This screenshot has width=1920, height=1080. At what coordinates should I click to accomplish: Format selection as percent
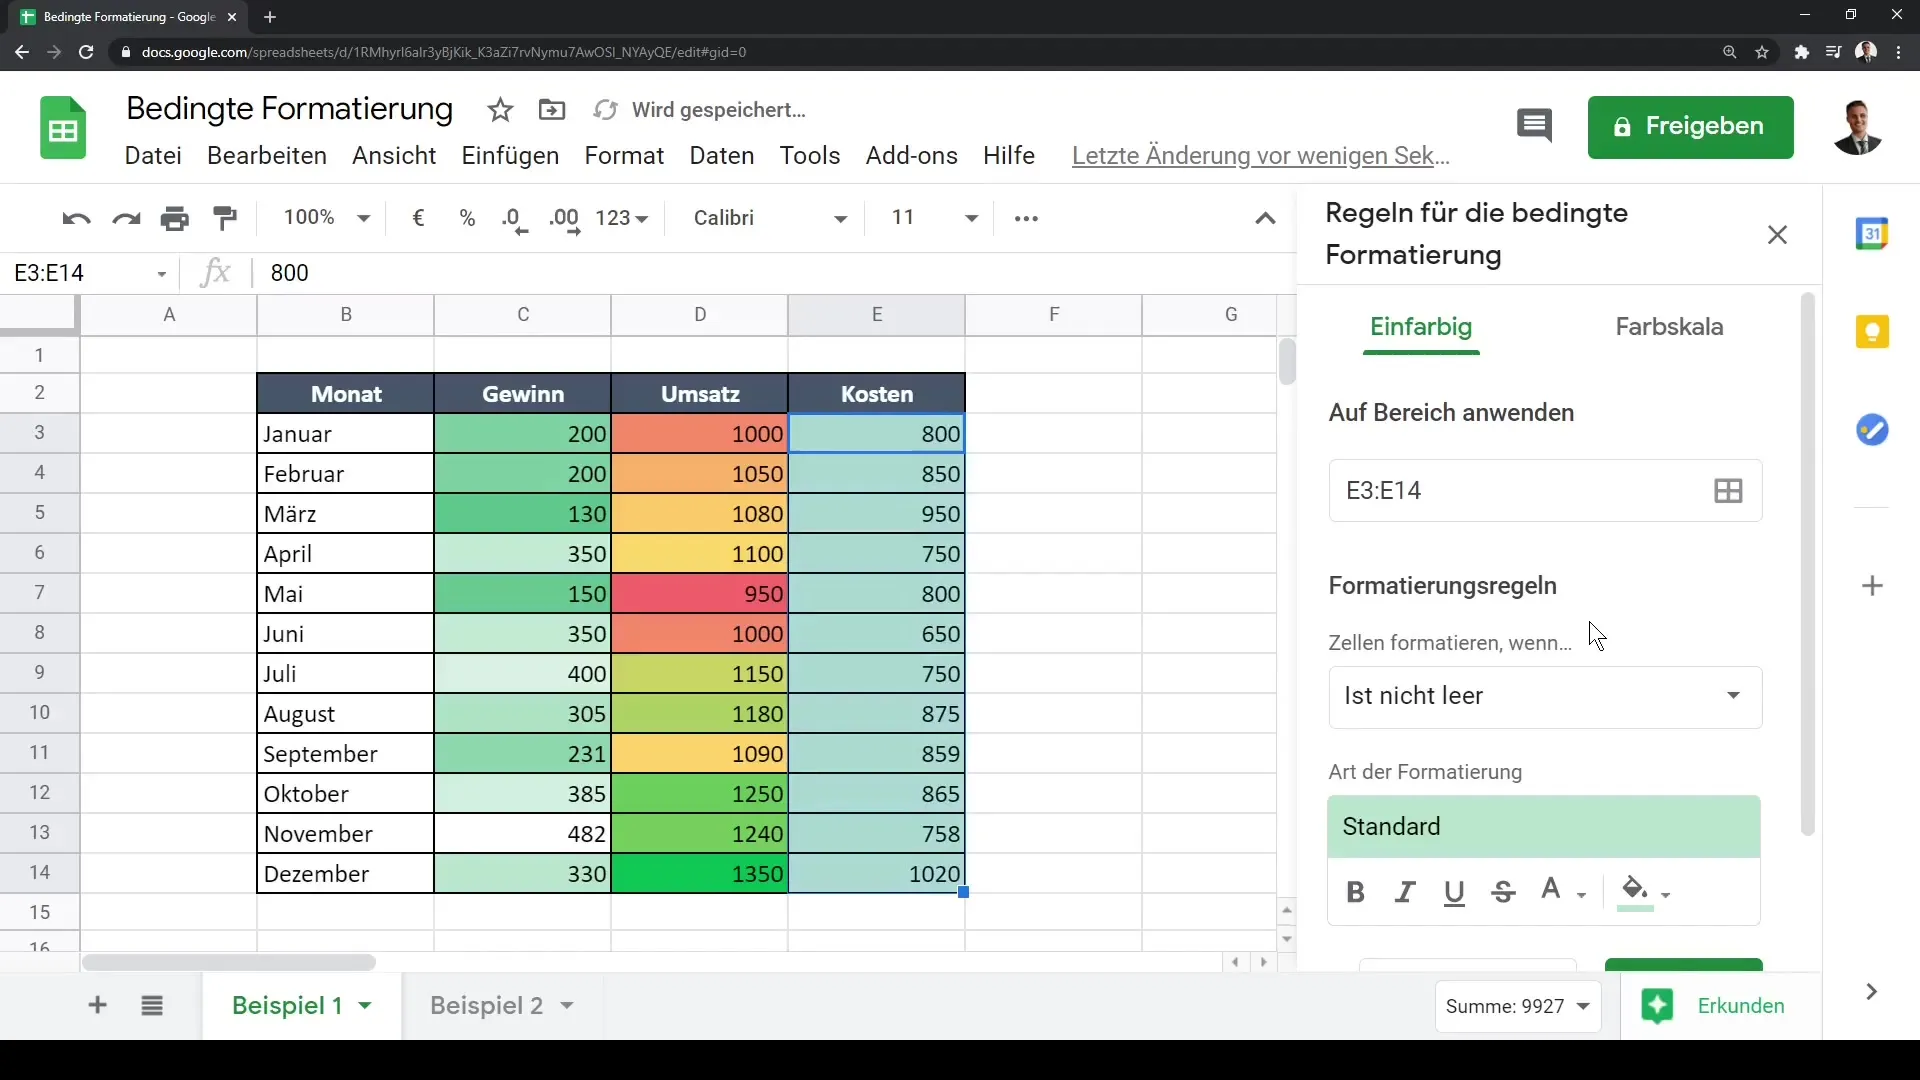(x=467, y=218)
